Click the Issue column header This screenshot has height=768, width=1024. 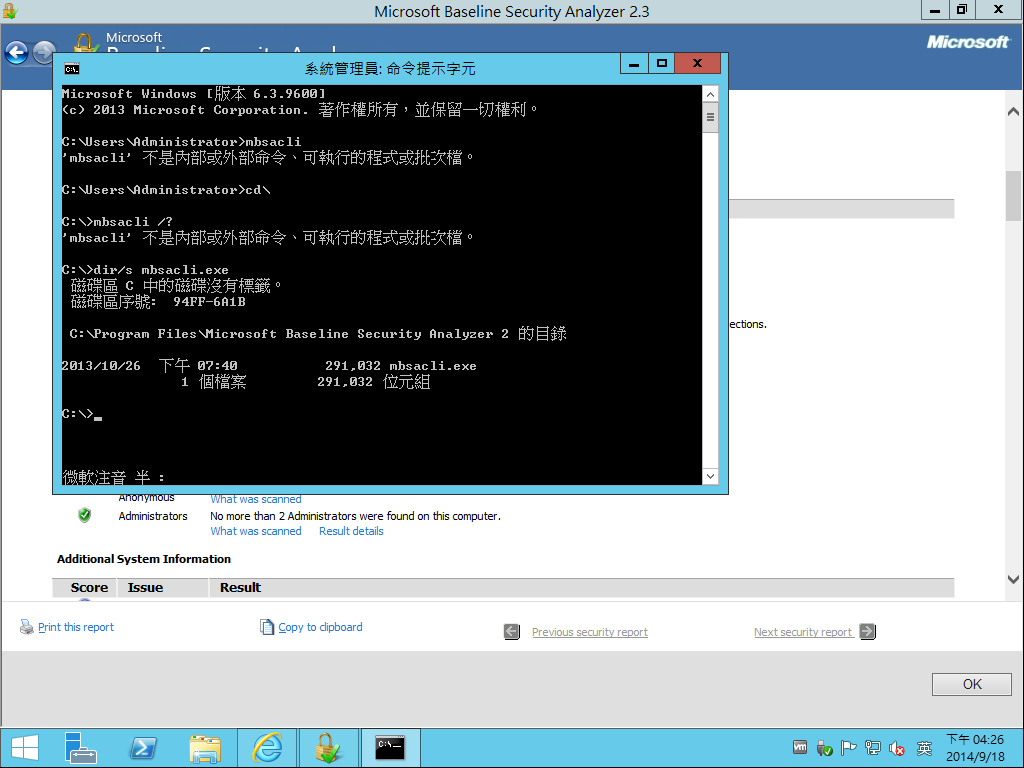tap(145, 587)
